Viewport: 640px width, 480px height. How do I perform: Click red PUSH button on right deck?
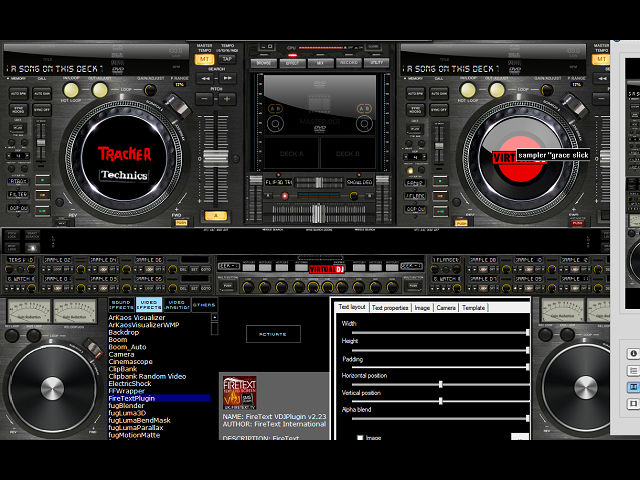[577, 223]
